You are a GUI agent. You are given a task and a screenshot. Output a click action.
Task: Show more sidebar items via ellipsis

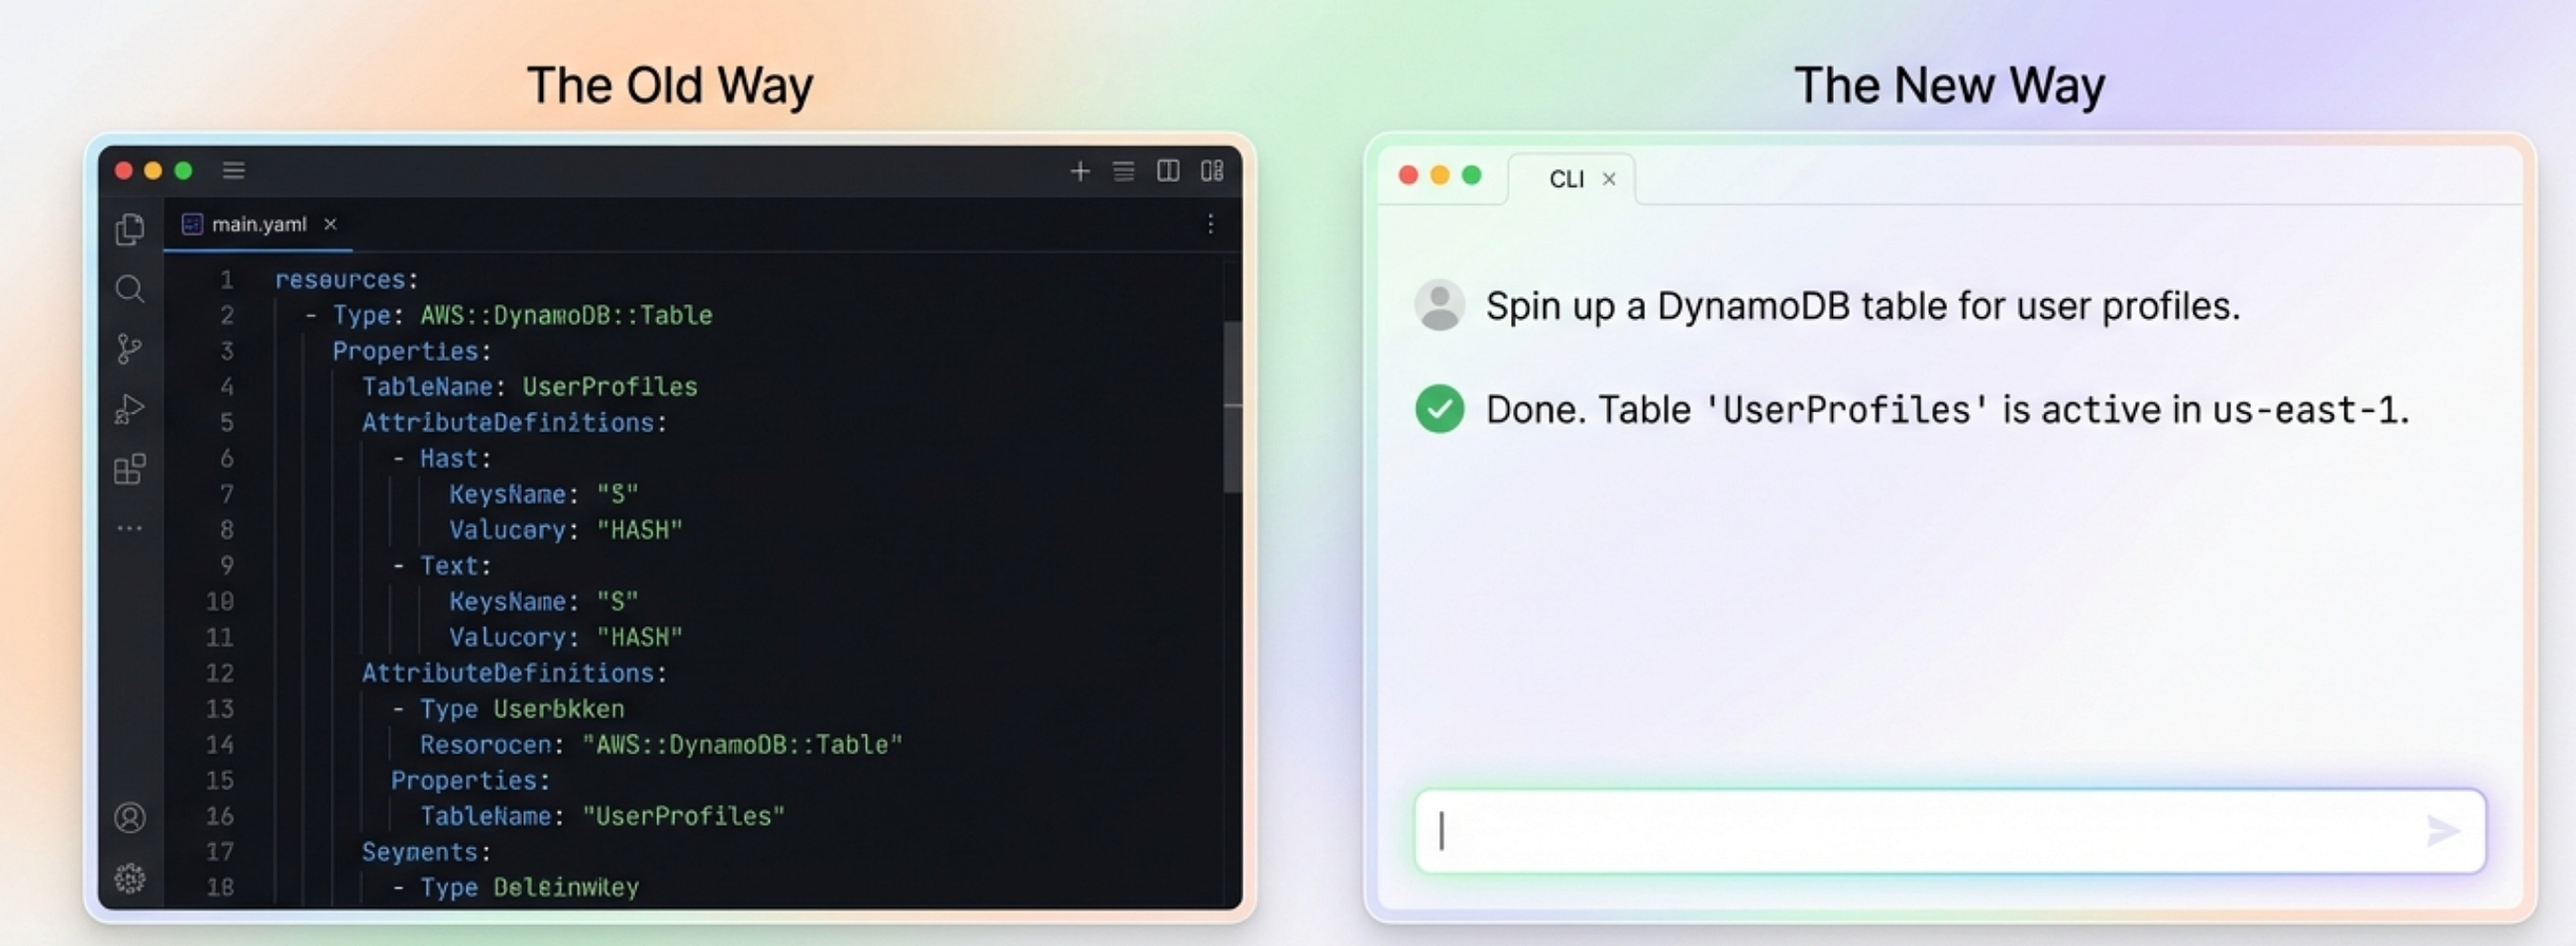(x=130, y=528)
